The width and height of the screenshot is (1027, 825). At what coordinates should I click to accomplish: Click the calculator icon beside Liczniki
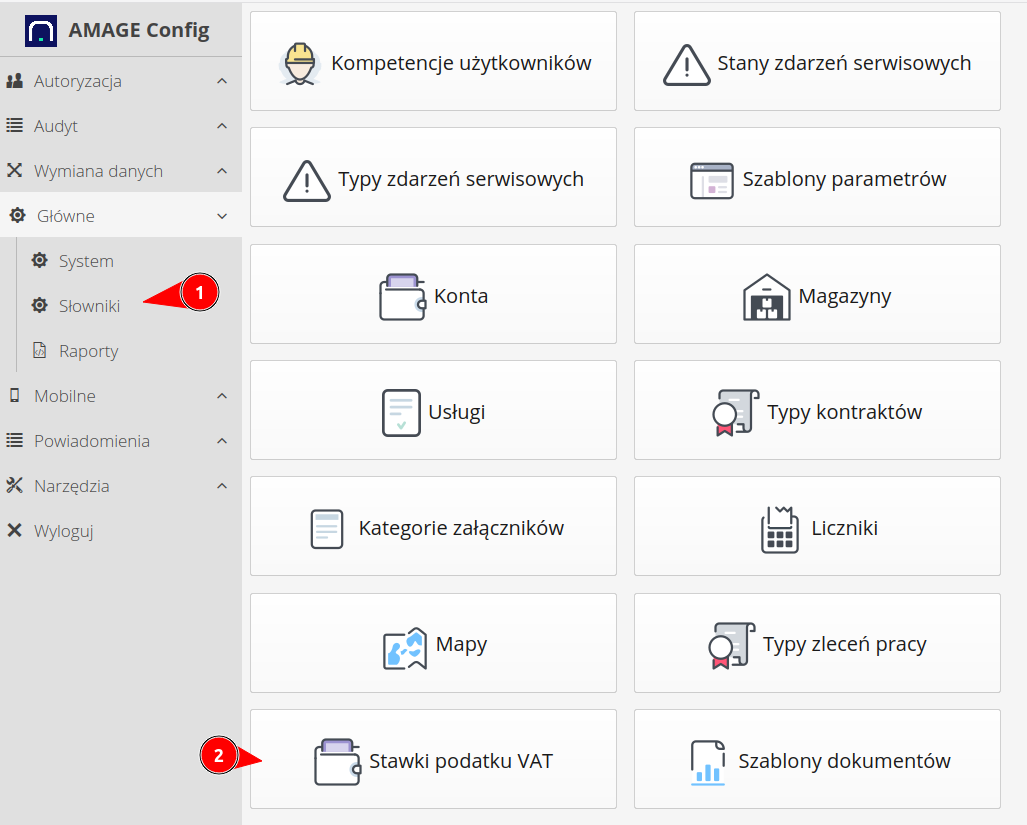tap(779, 530)
